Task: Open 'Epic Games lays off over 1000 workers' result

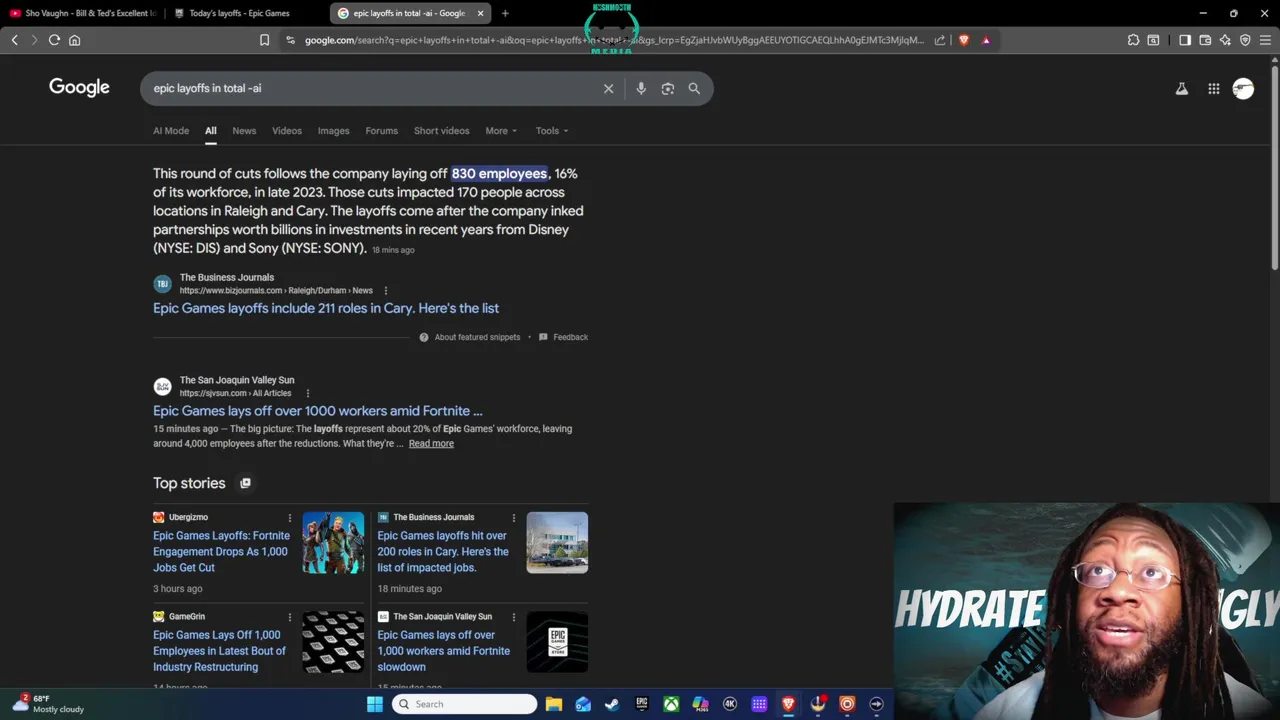Action: coord(317,411)
